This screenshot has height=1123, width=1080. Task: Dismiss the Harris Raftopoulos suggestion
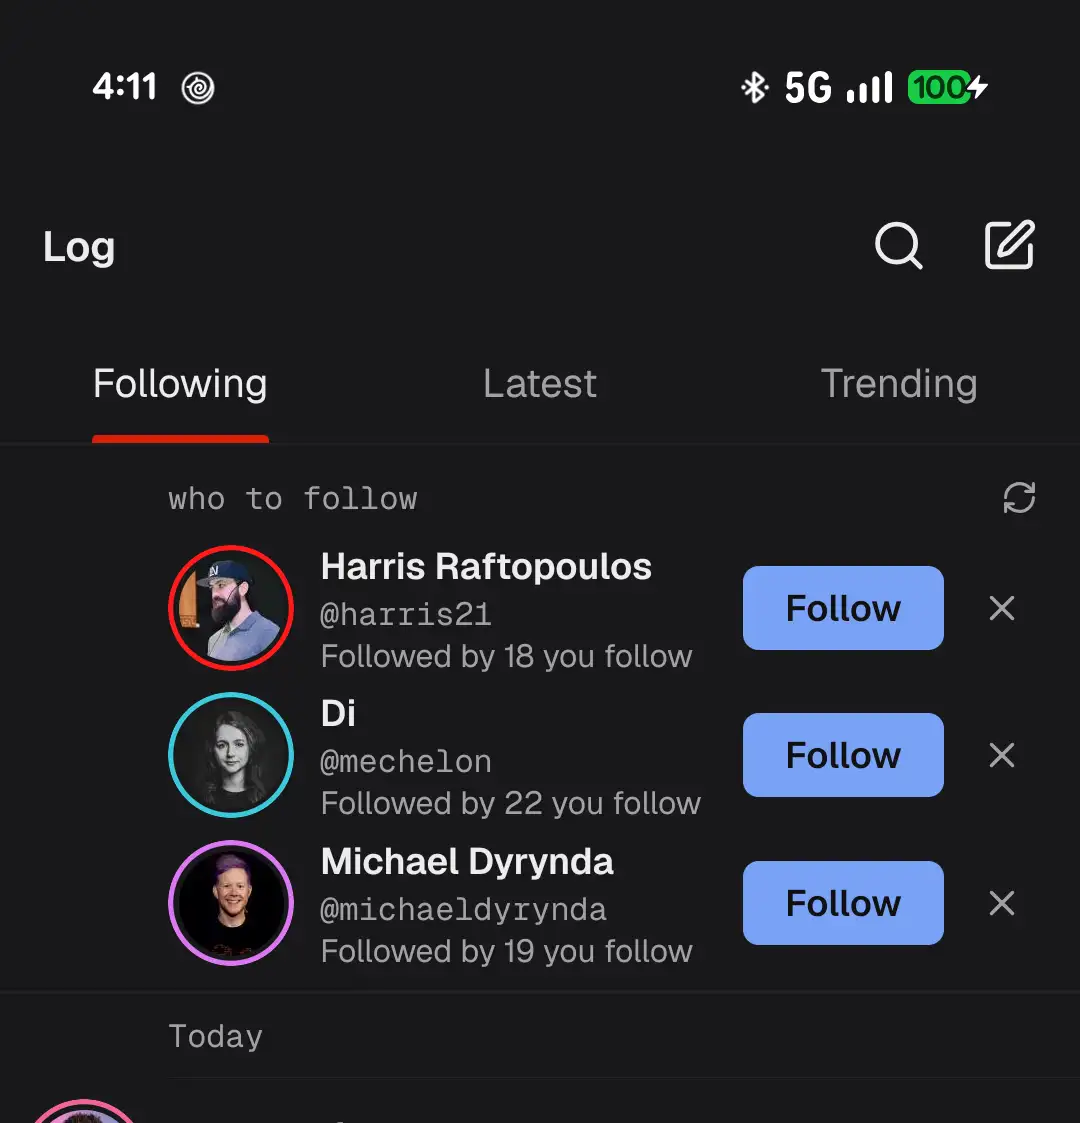pos(1001,608)
